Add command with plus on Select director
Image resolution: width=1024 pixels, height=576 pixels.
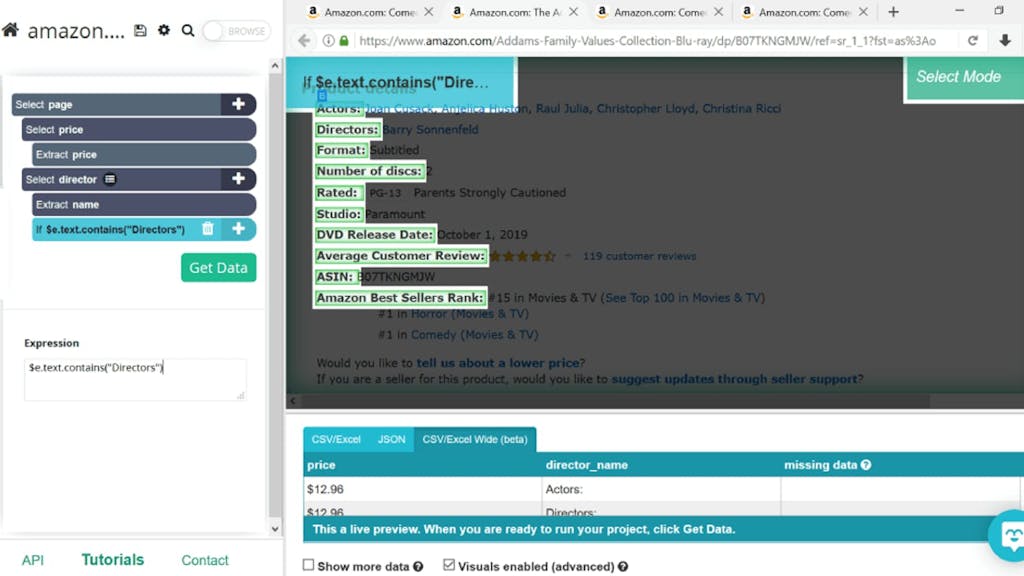click(x=238, y=178)
